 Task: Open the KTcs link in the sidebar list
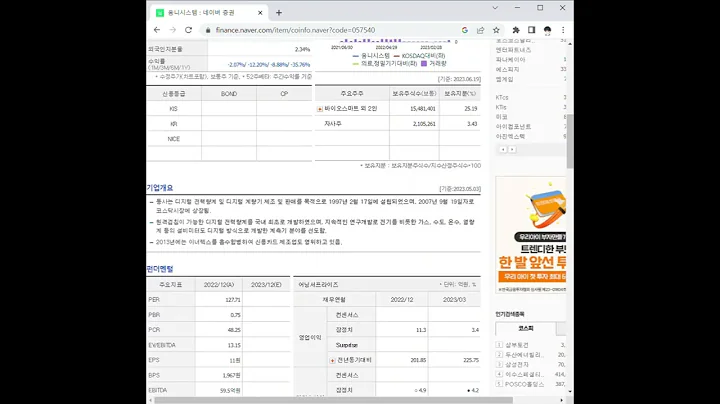[x=502, y=97]
